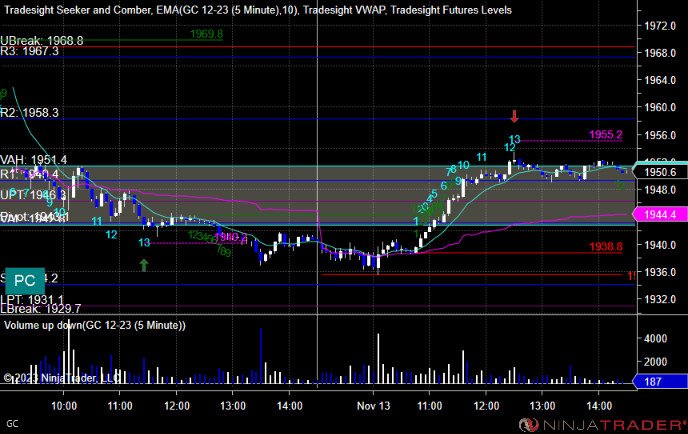
Task: Click the magenta 1940.2 price label
Action: (231, 237)
